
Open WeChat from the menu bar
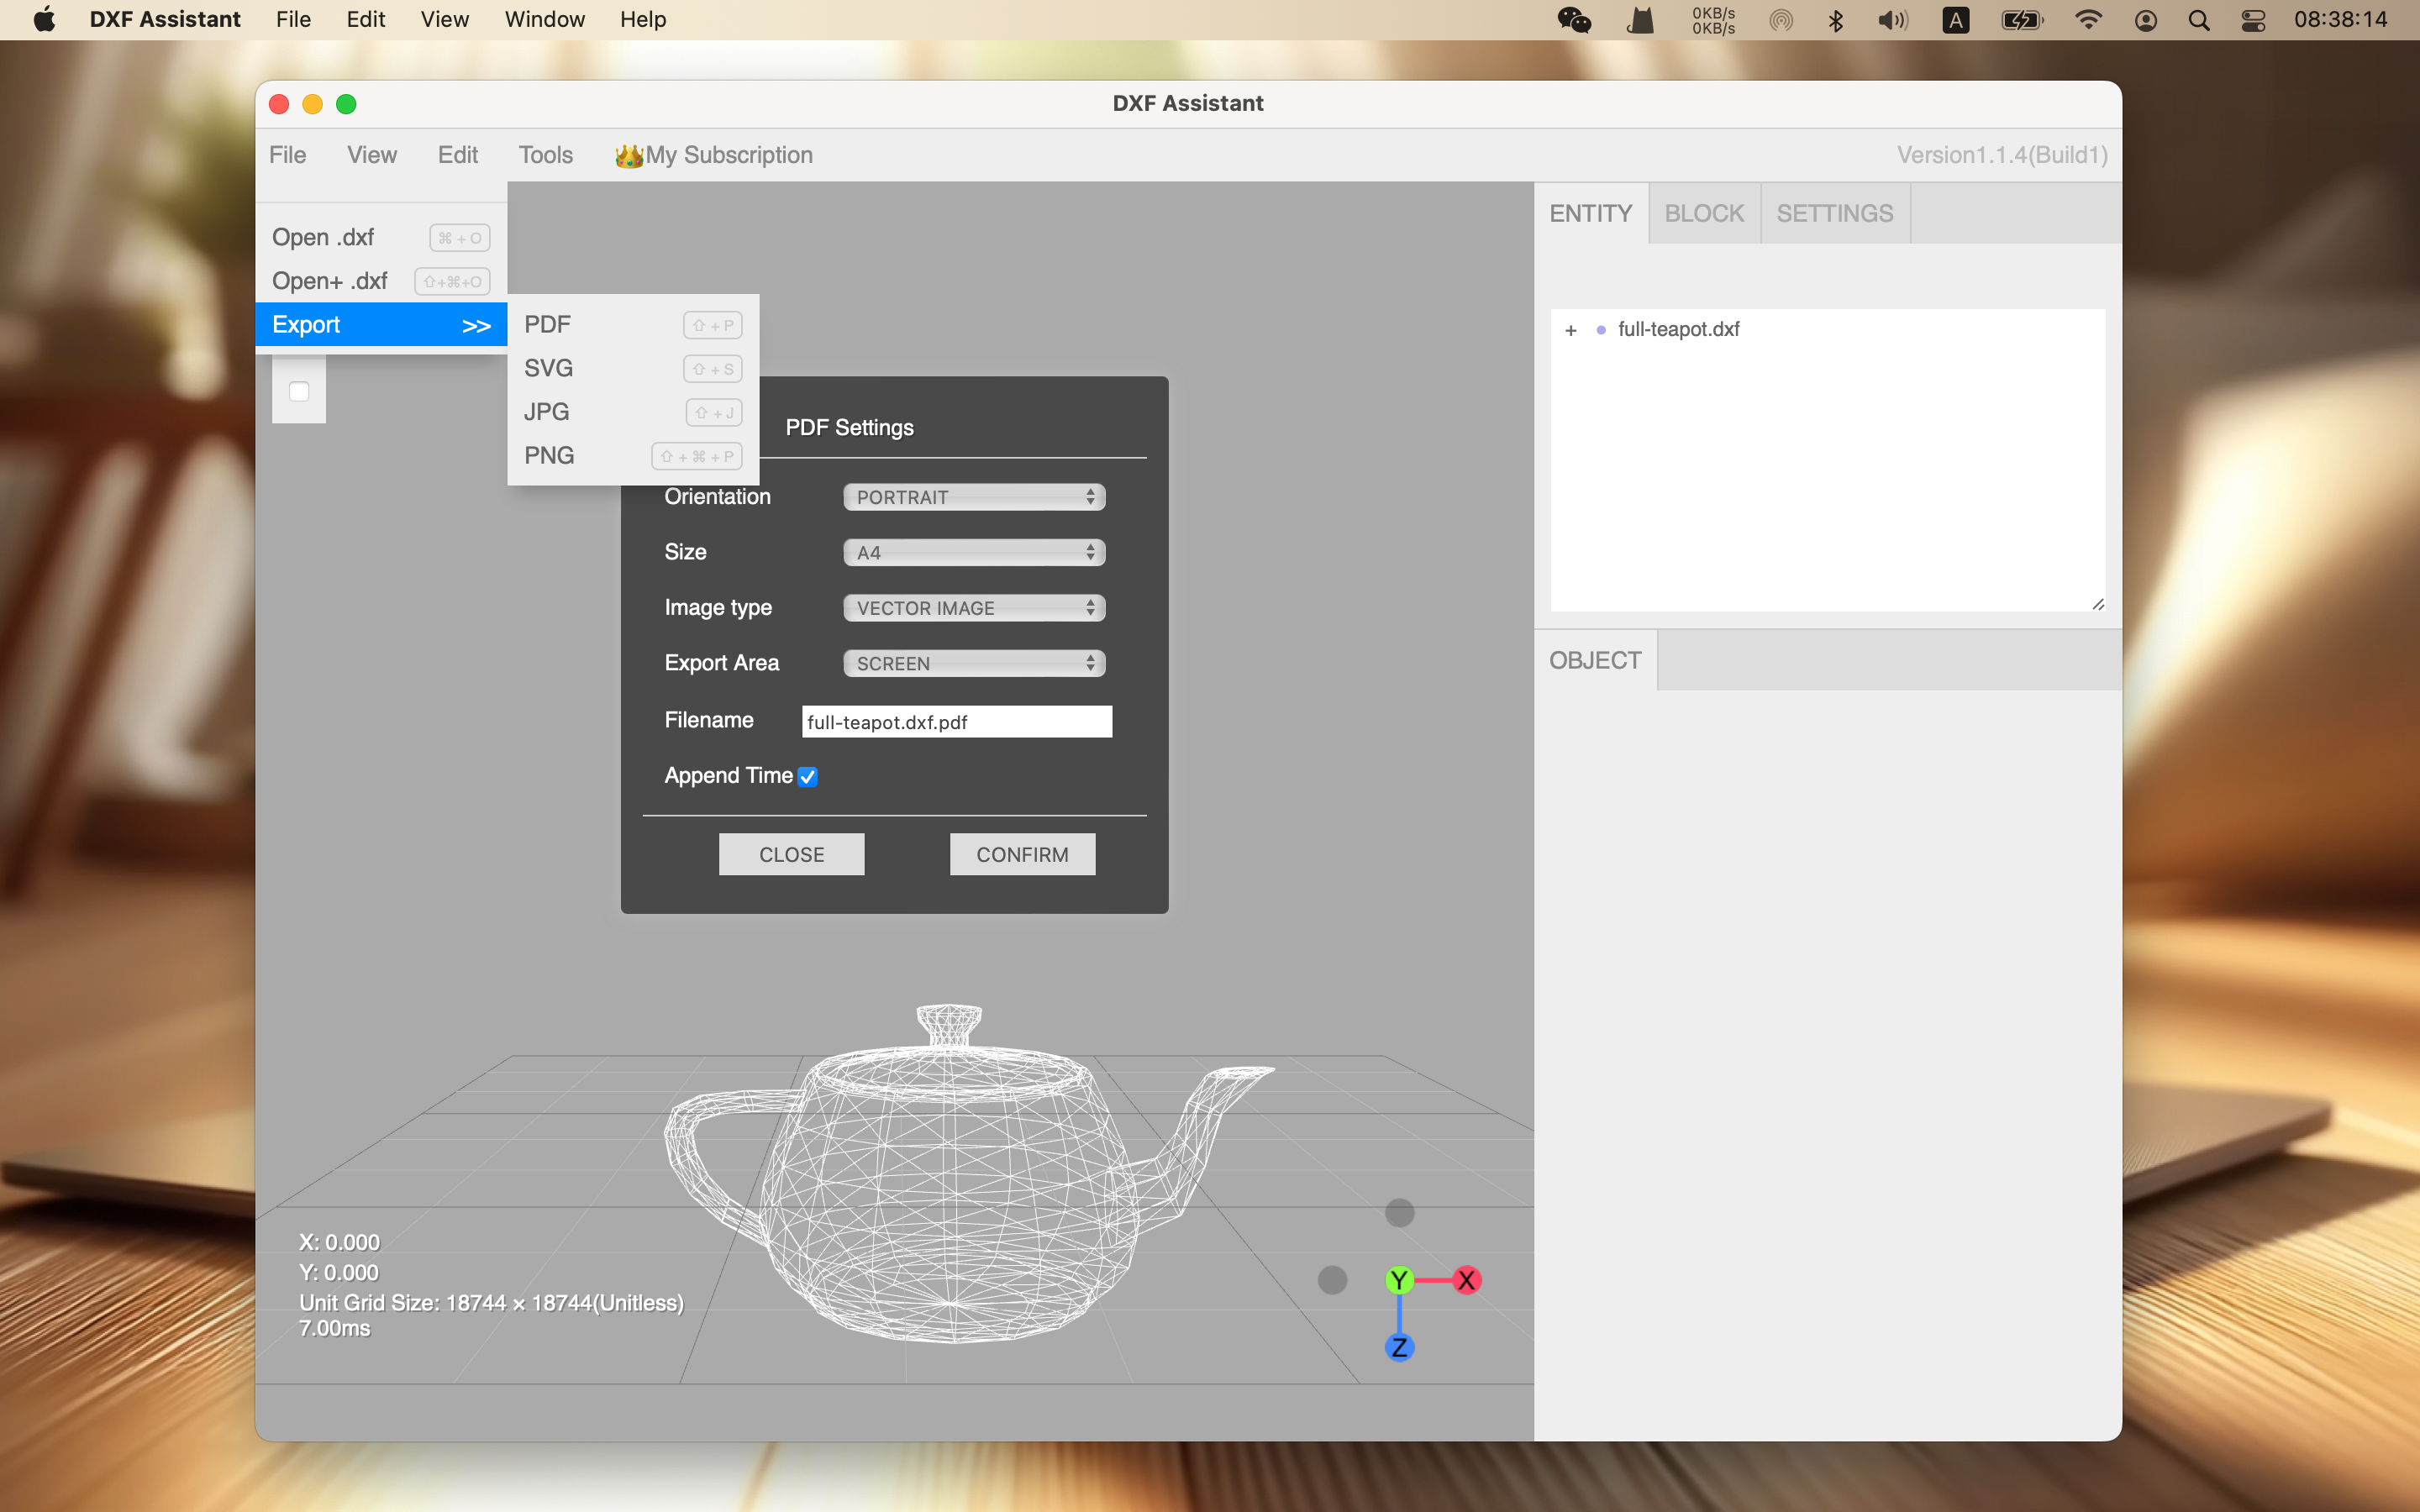1574,20
